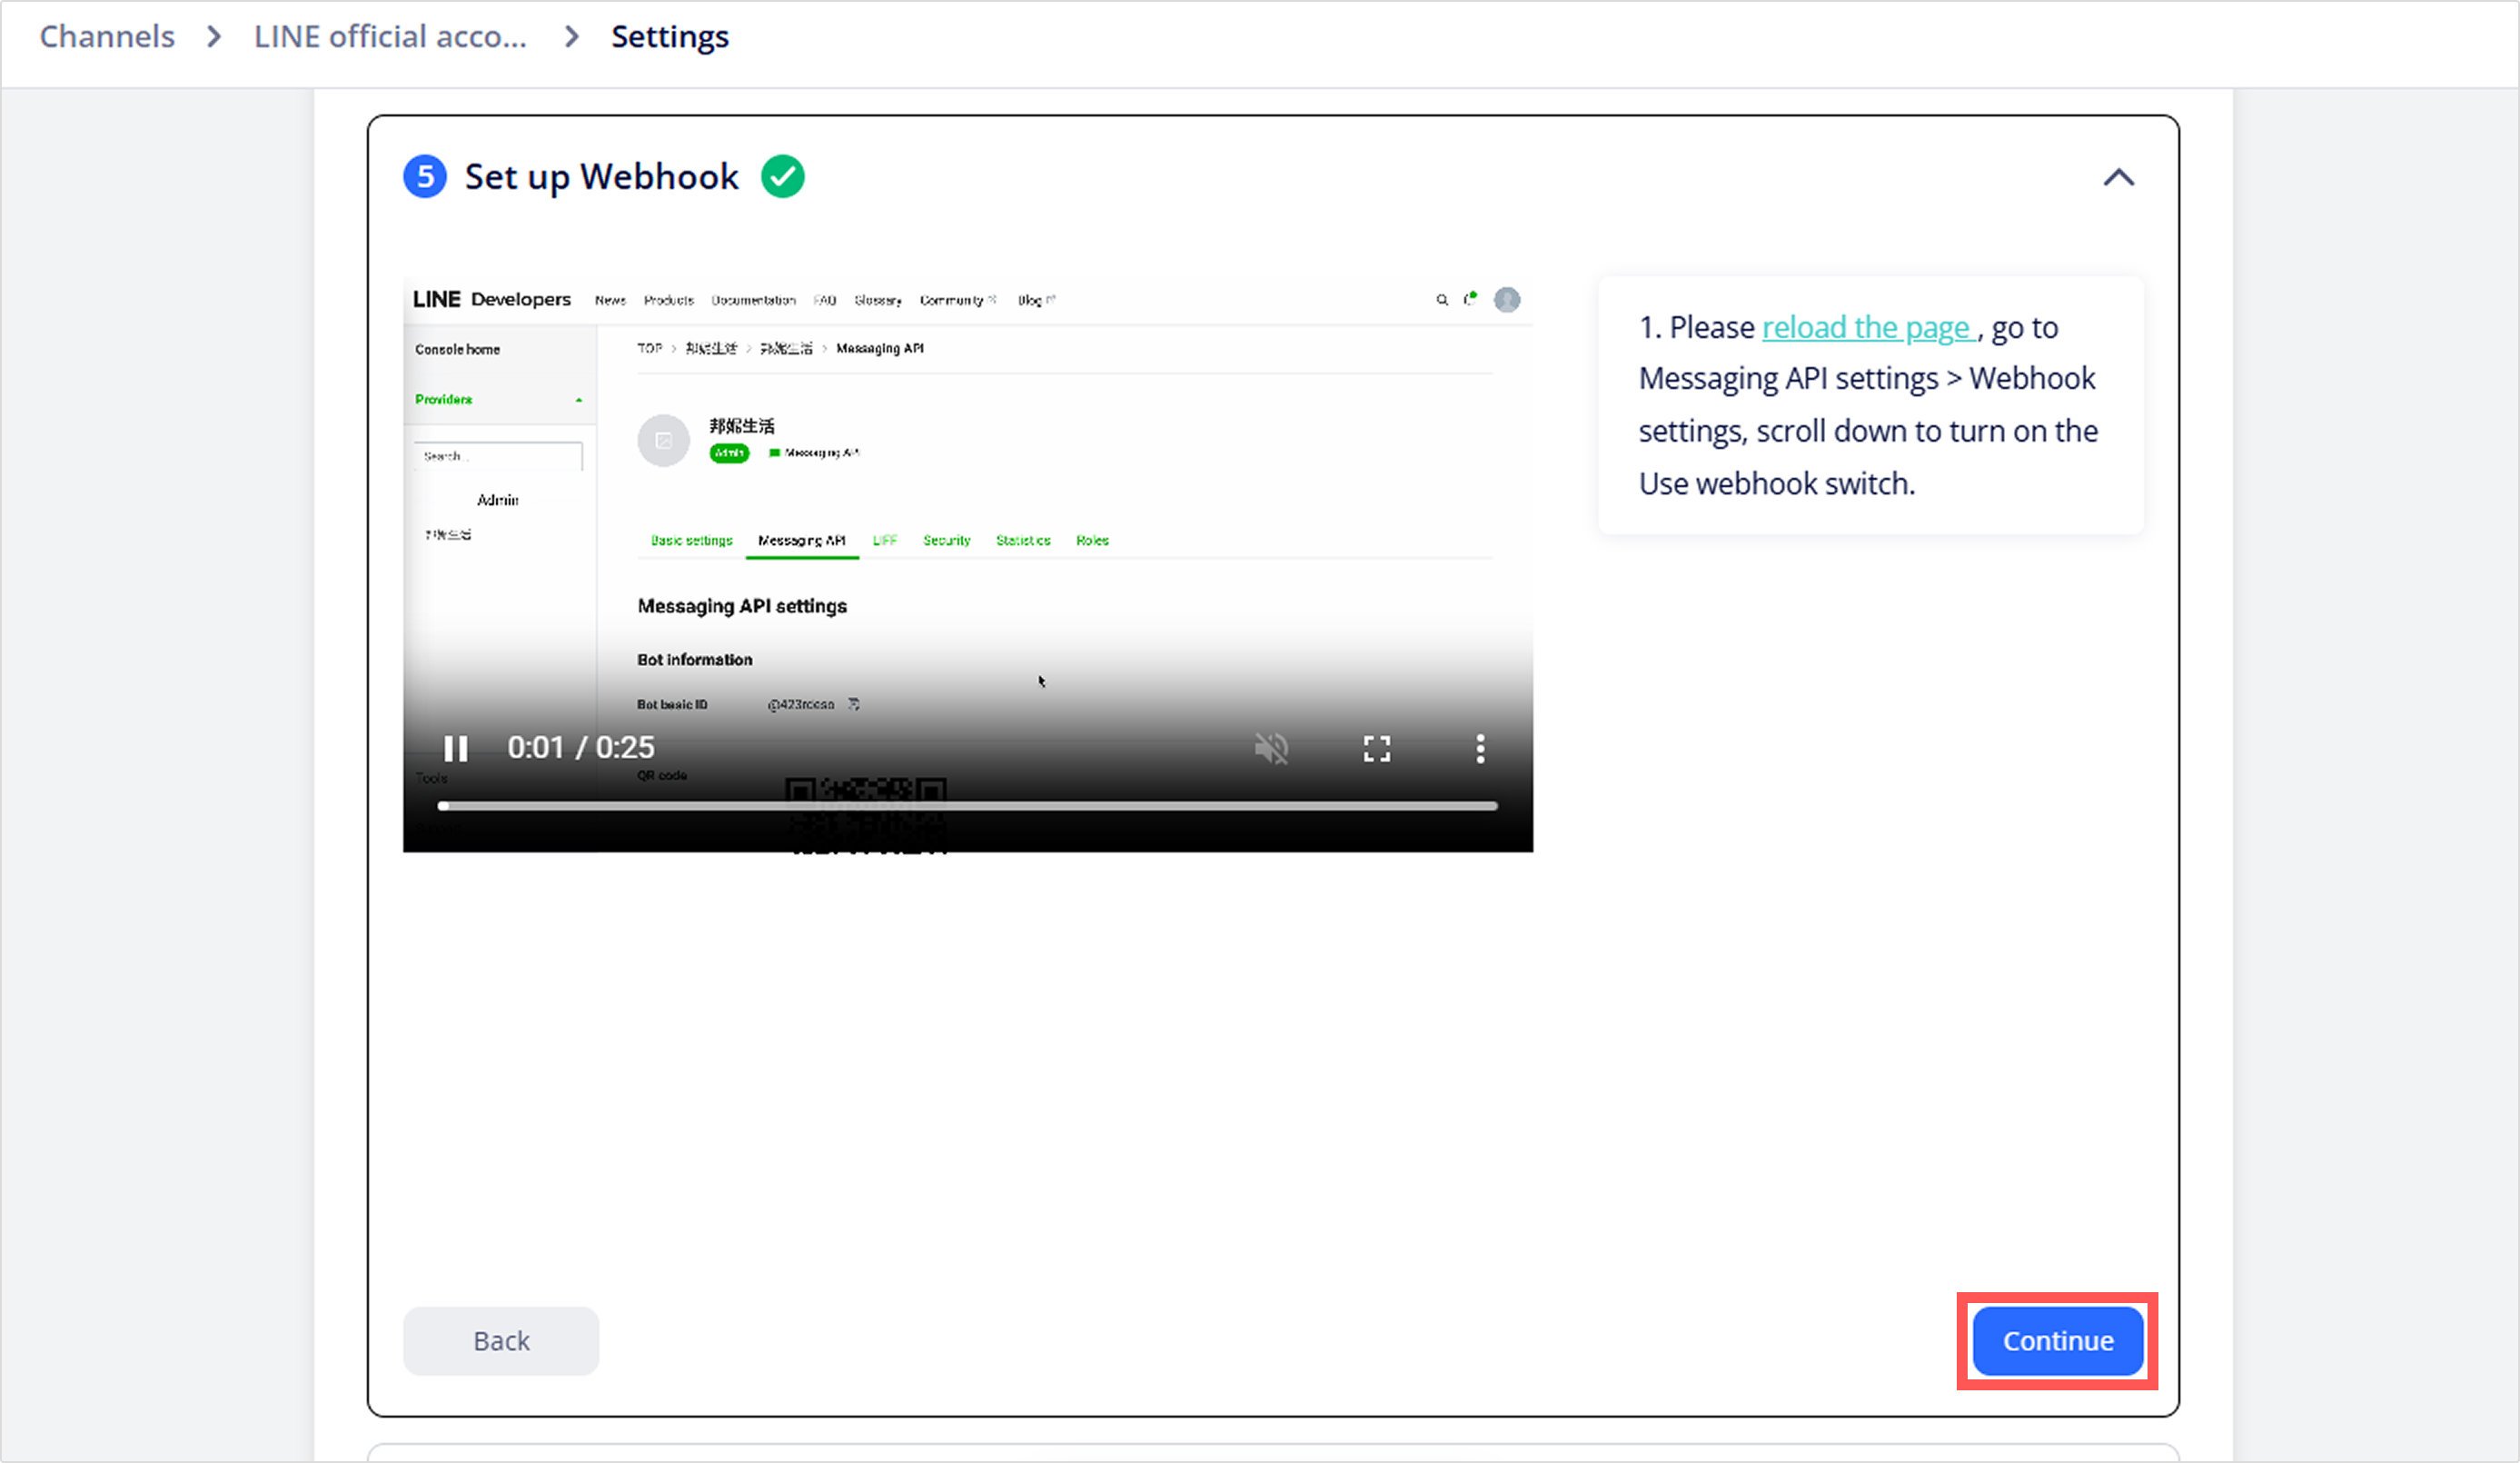The width and height of the screenshot is (2520, 1463).
Task: Click the green checkmark status icon
Action: pyautogui.click(x=783, y=176)
